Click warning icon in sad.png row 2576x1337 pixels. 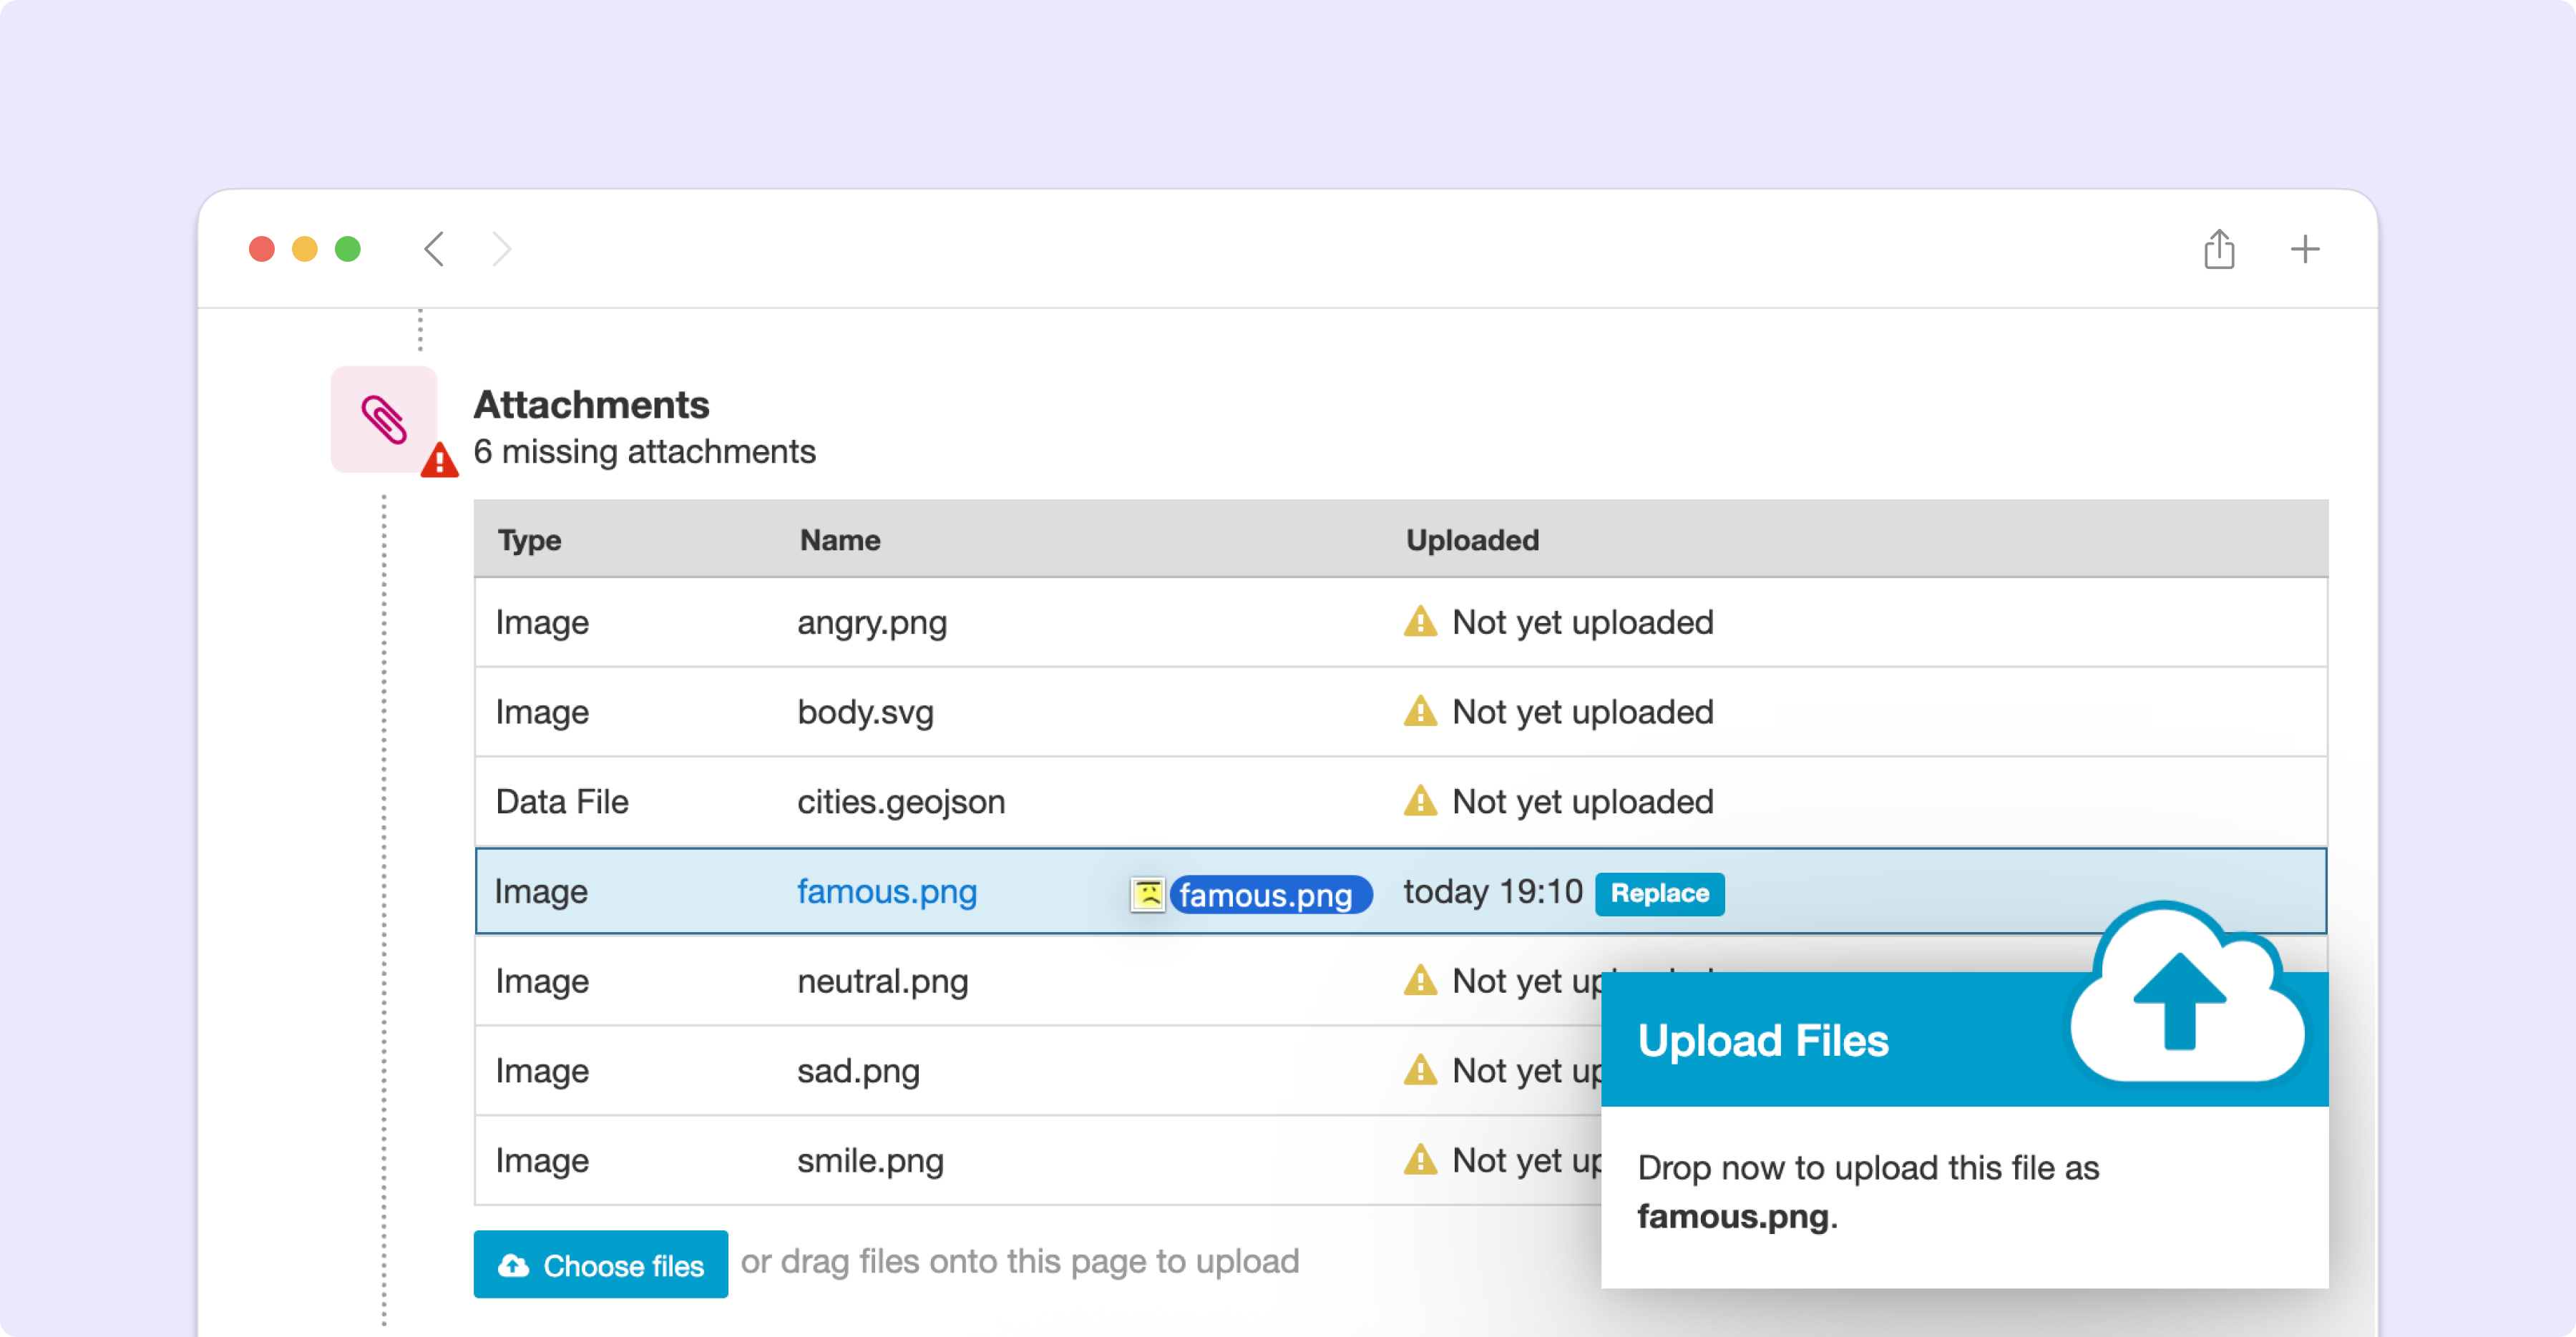point(1420,1070)
